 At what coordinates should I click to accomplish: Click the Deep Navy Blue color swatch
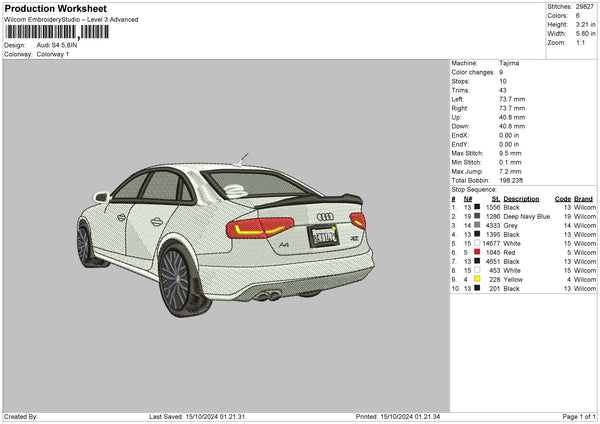point(477,216)
